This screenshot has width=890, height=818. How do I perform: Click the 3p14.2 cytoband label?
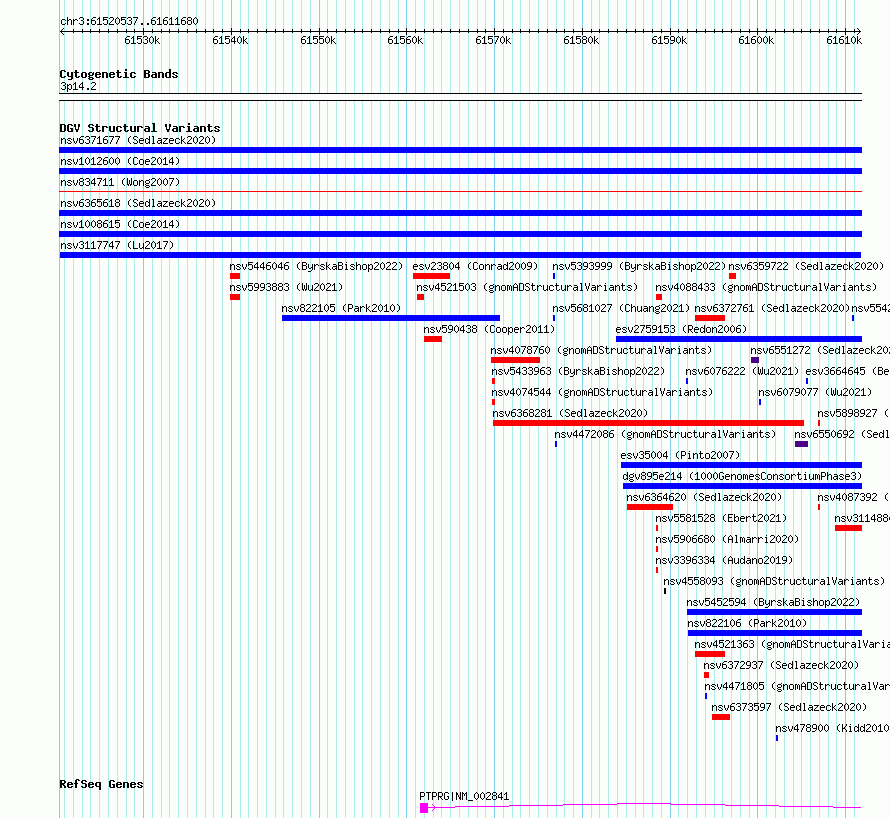(78, 86)
